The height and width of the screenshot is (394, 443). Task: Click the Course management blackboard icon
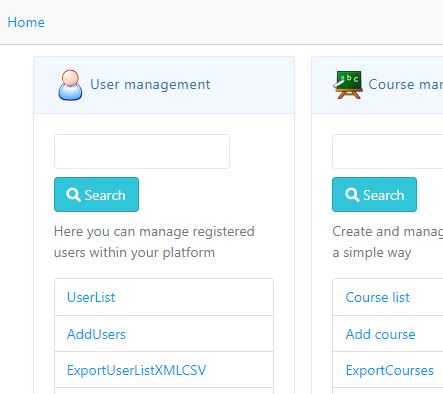(348, 85)
